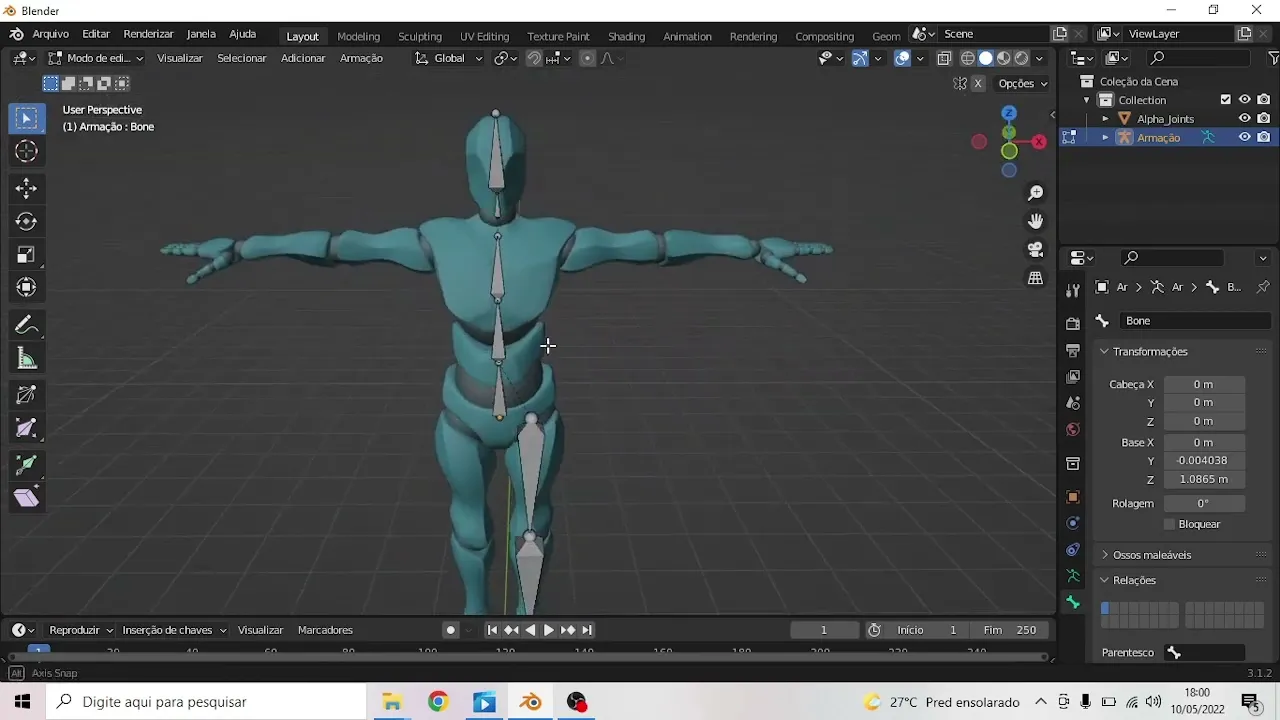Toggle camera view icon

pos(1036,249)
